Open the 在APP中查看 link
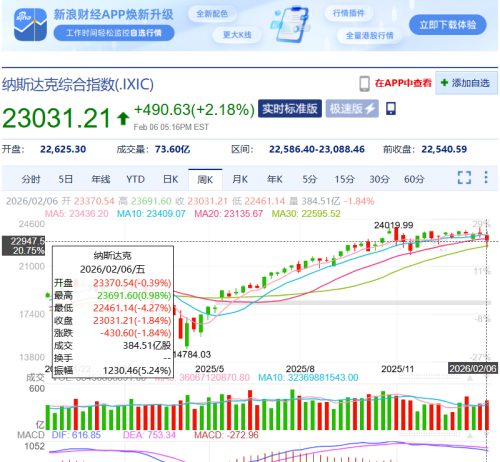The width and height of the screenshot is (500, 462). coord(403,83)
